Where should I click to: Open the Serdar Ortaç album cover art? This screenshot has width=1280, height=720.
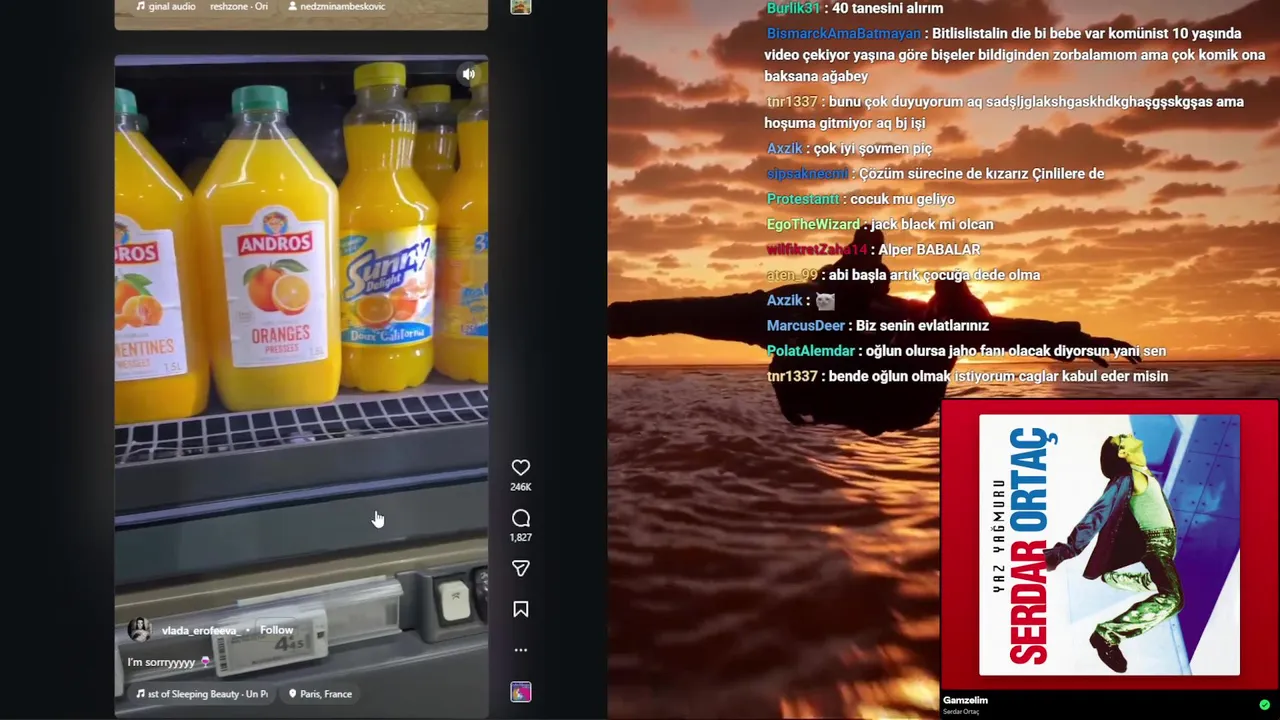pos(1109,545)
